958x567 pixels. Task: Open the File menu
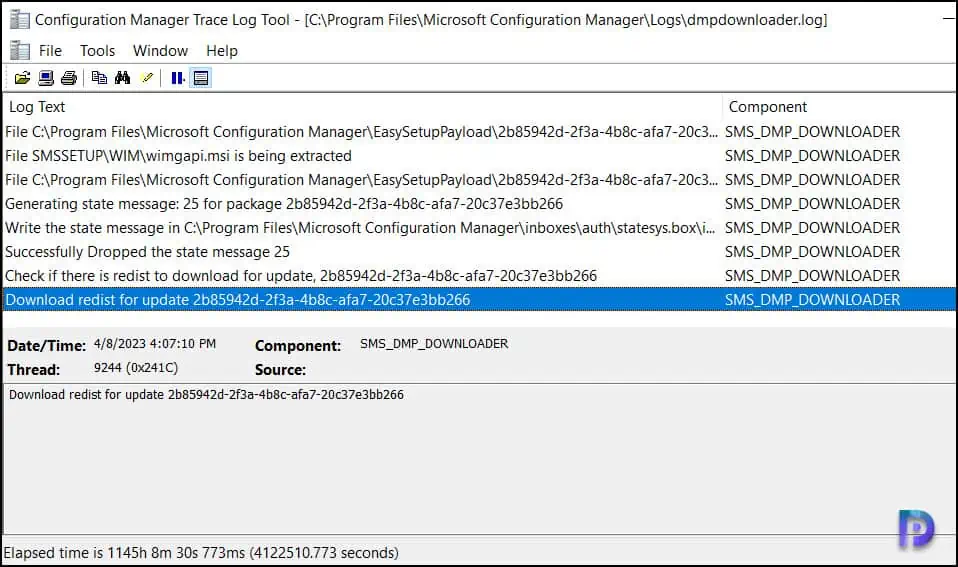click(50, 51)
